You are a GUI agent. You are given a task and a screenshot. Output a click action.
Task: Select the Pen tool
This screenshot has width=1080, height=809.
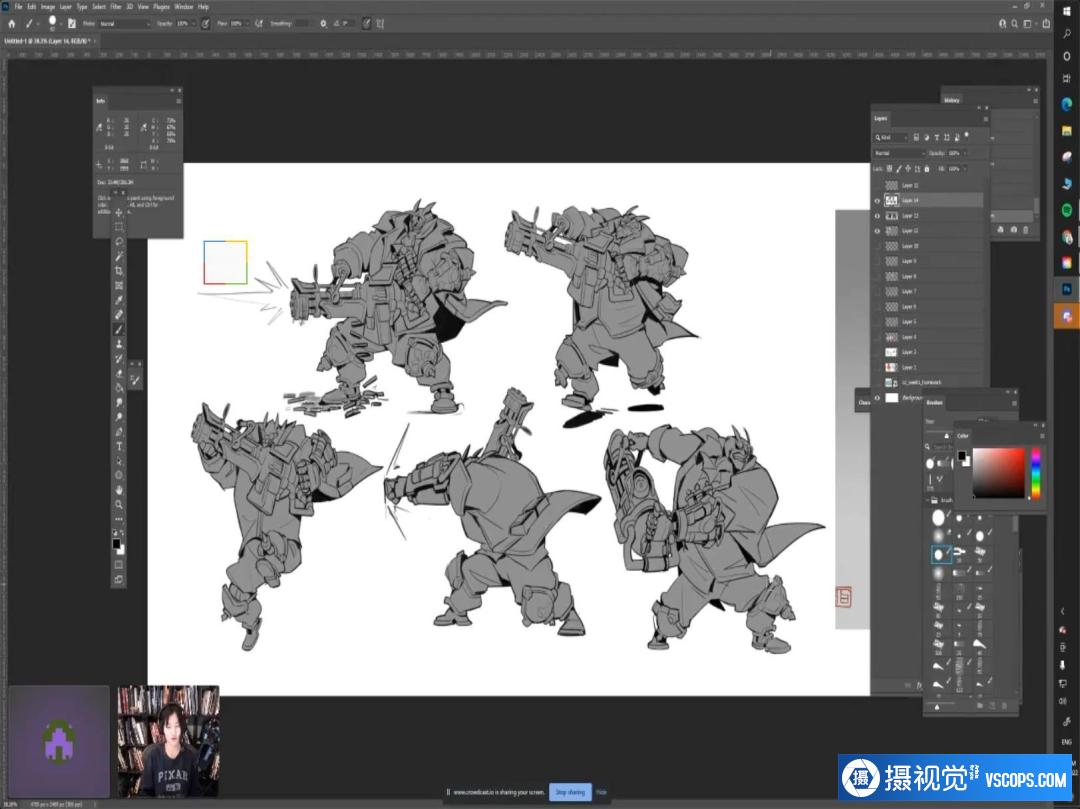(118, 432)
